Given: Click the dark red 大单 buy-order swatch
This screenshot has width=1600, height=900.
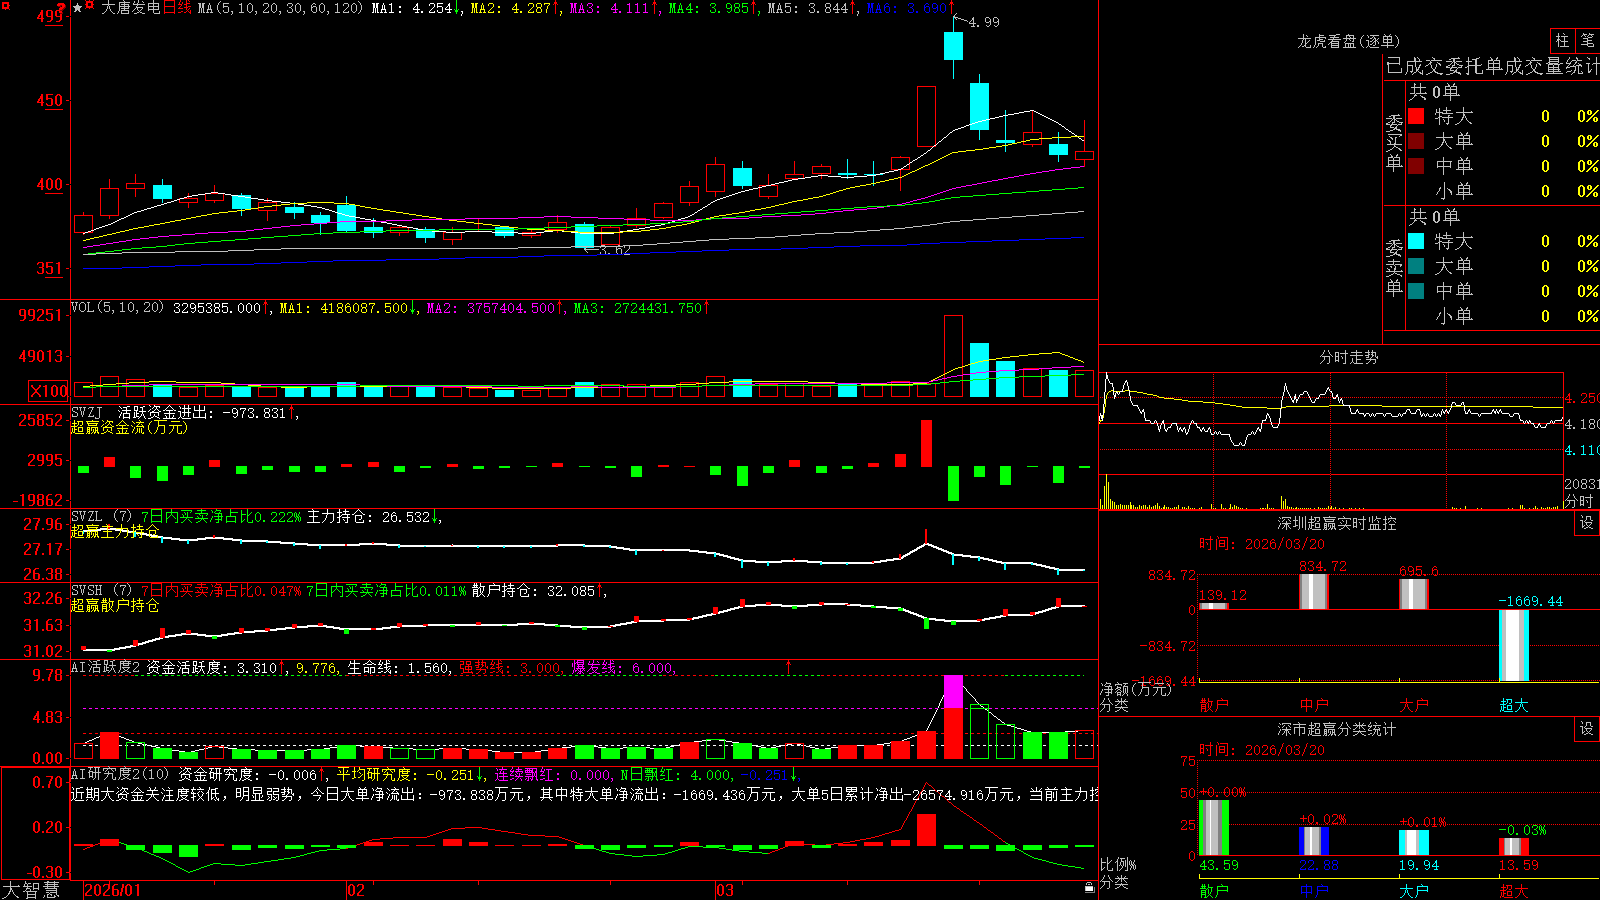Looking at the screenshot, I should (x=1416, y=141).
